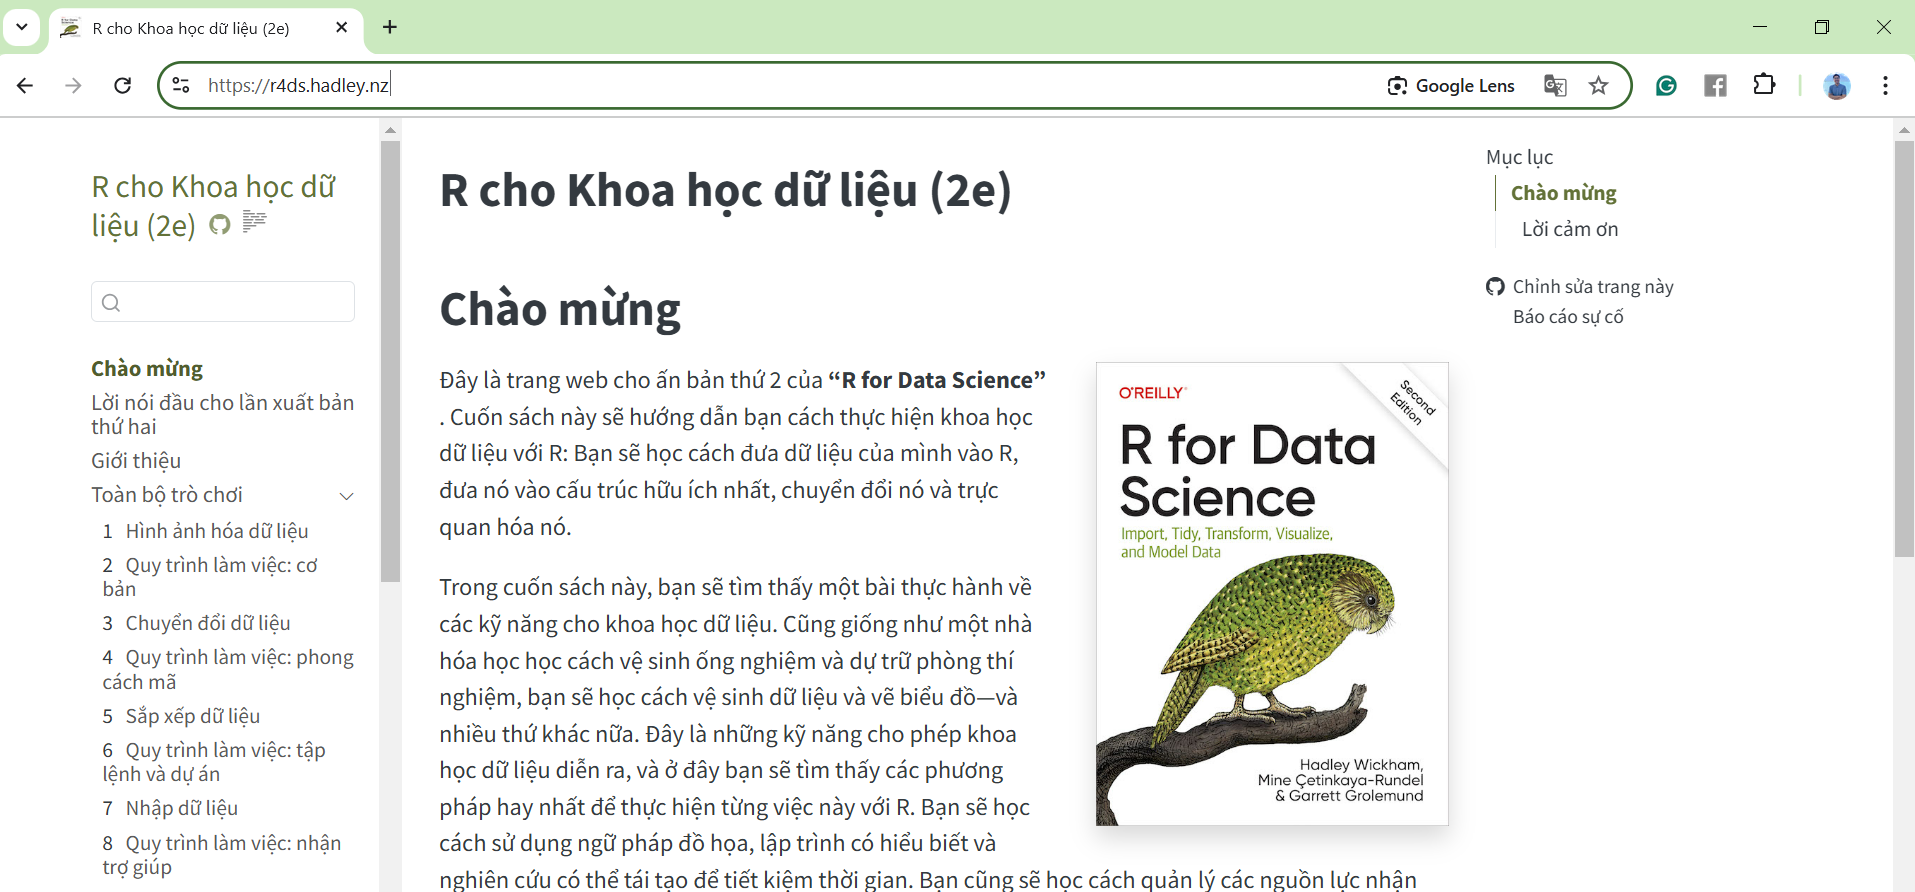The width and height of the screenshot is (1915, 892).
Task: Open chapter 1 Hình ảnh hóa dữ liệu
Action: (x=206, y=531)
